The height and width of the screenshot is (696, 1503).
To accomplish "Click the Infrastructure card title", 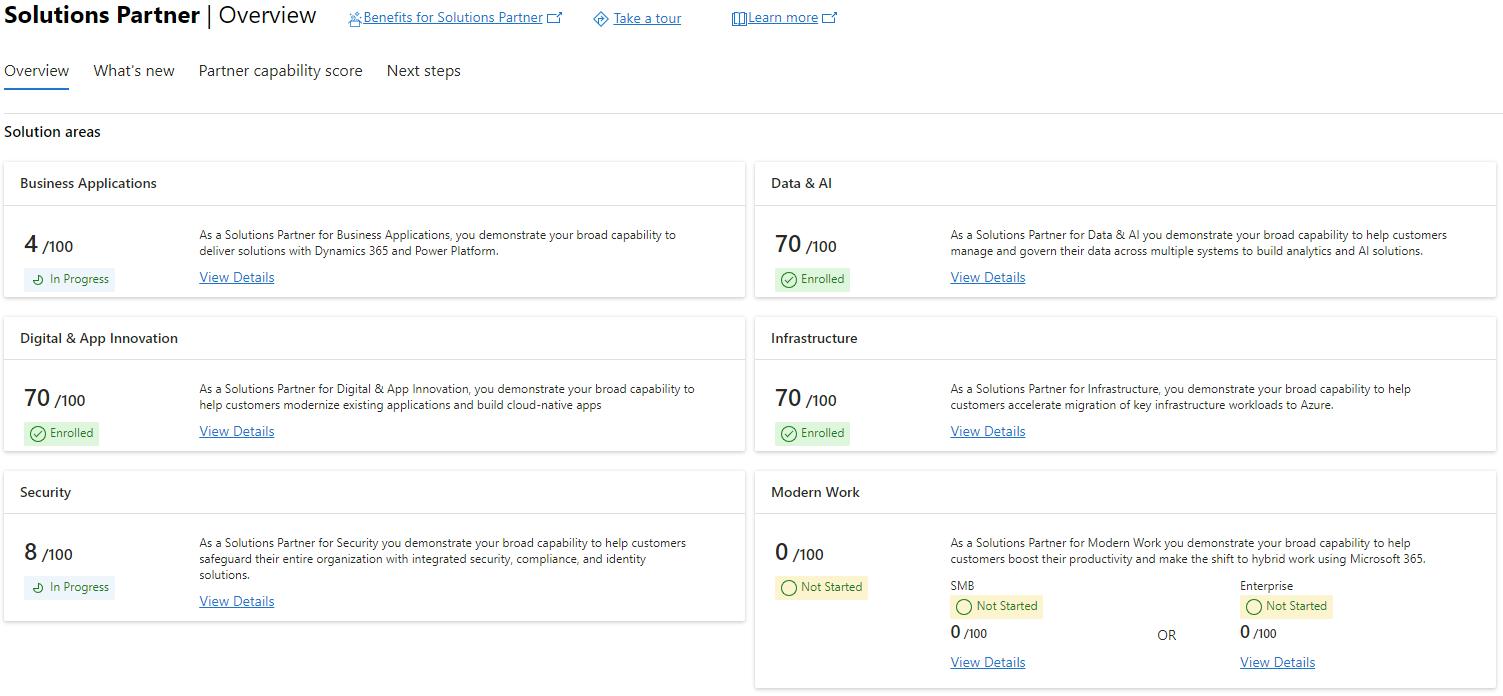I will (x=814, y=339).
